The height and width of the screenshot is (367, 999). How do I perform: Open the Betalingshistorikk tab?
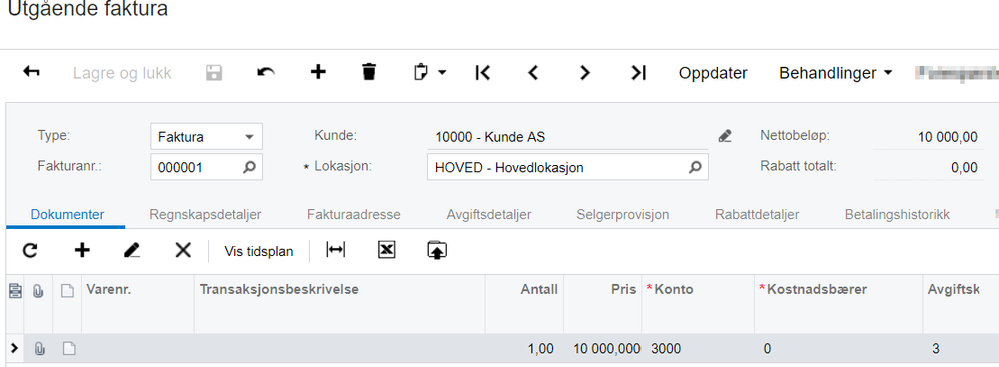897,215
